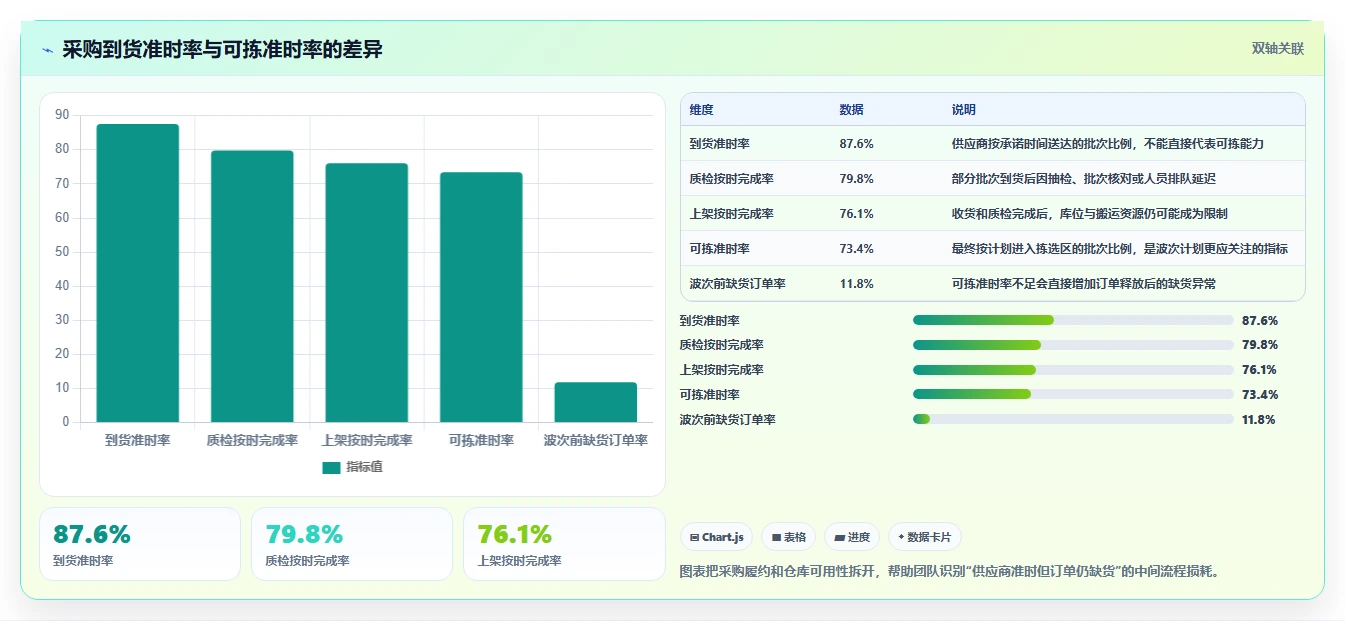Click the 可拣准时率 bar in the chart
This screenshot has width=1345, height=621.
pos(481,297)
